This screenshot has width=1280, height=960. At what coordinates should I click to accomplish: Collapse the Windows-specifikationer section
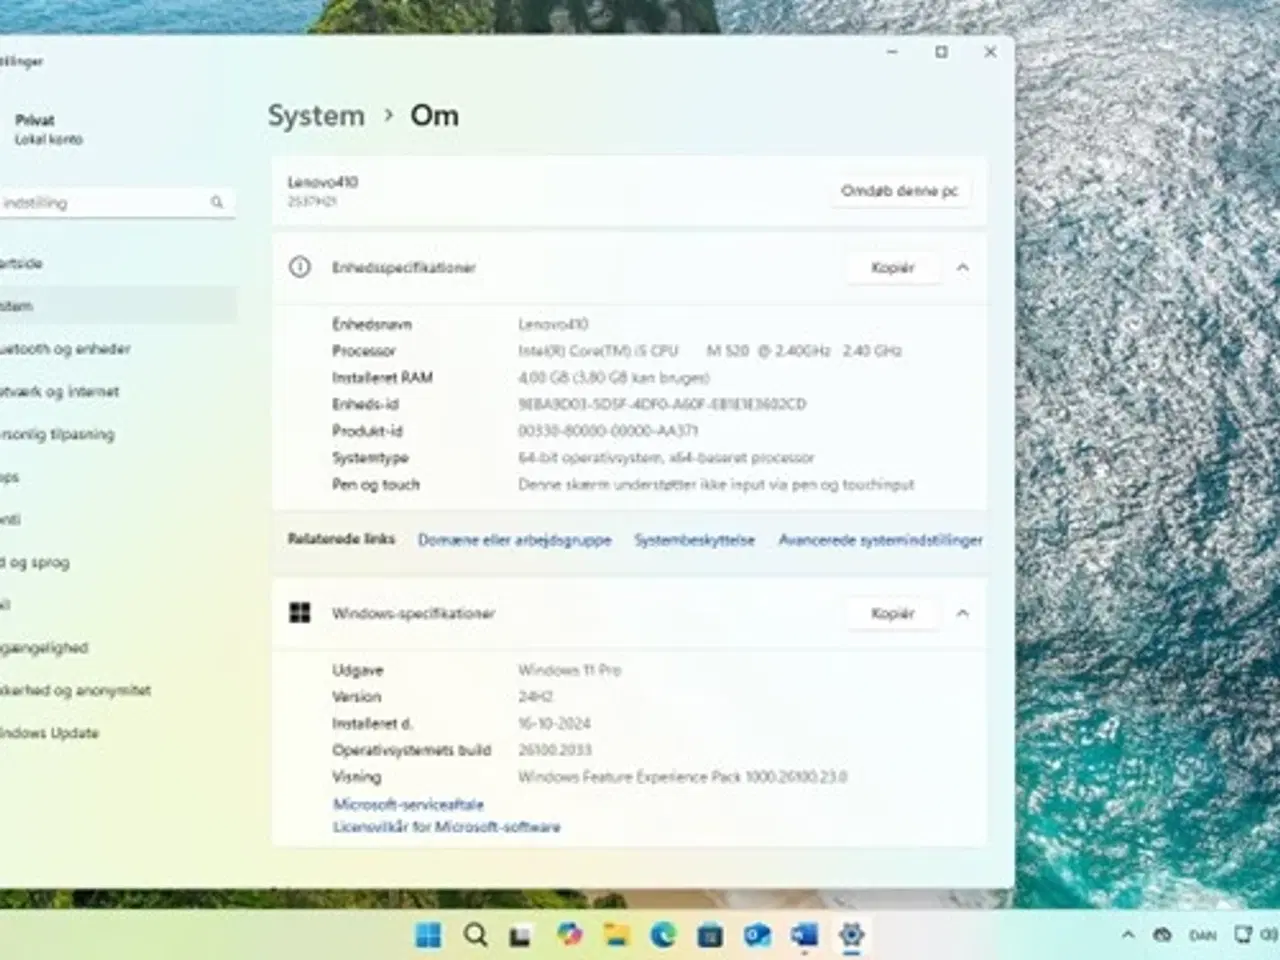click(x=962, y=613)
